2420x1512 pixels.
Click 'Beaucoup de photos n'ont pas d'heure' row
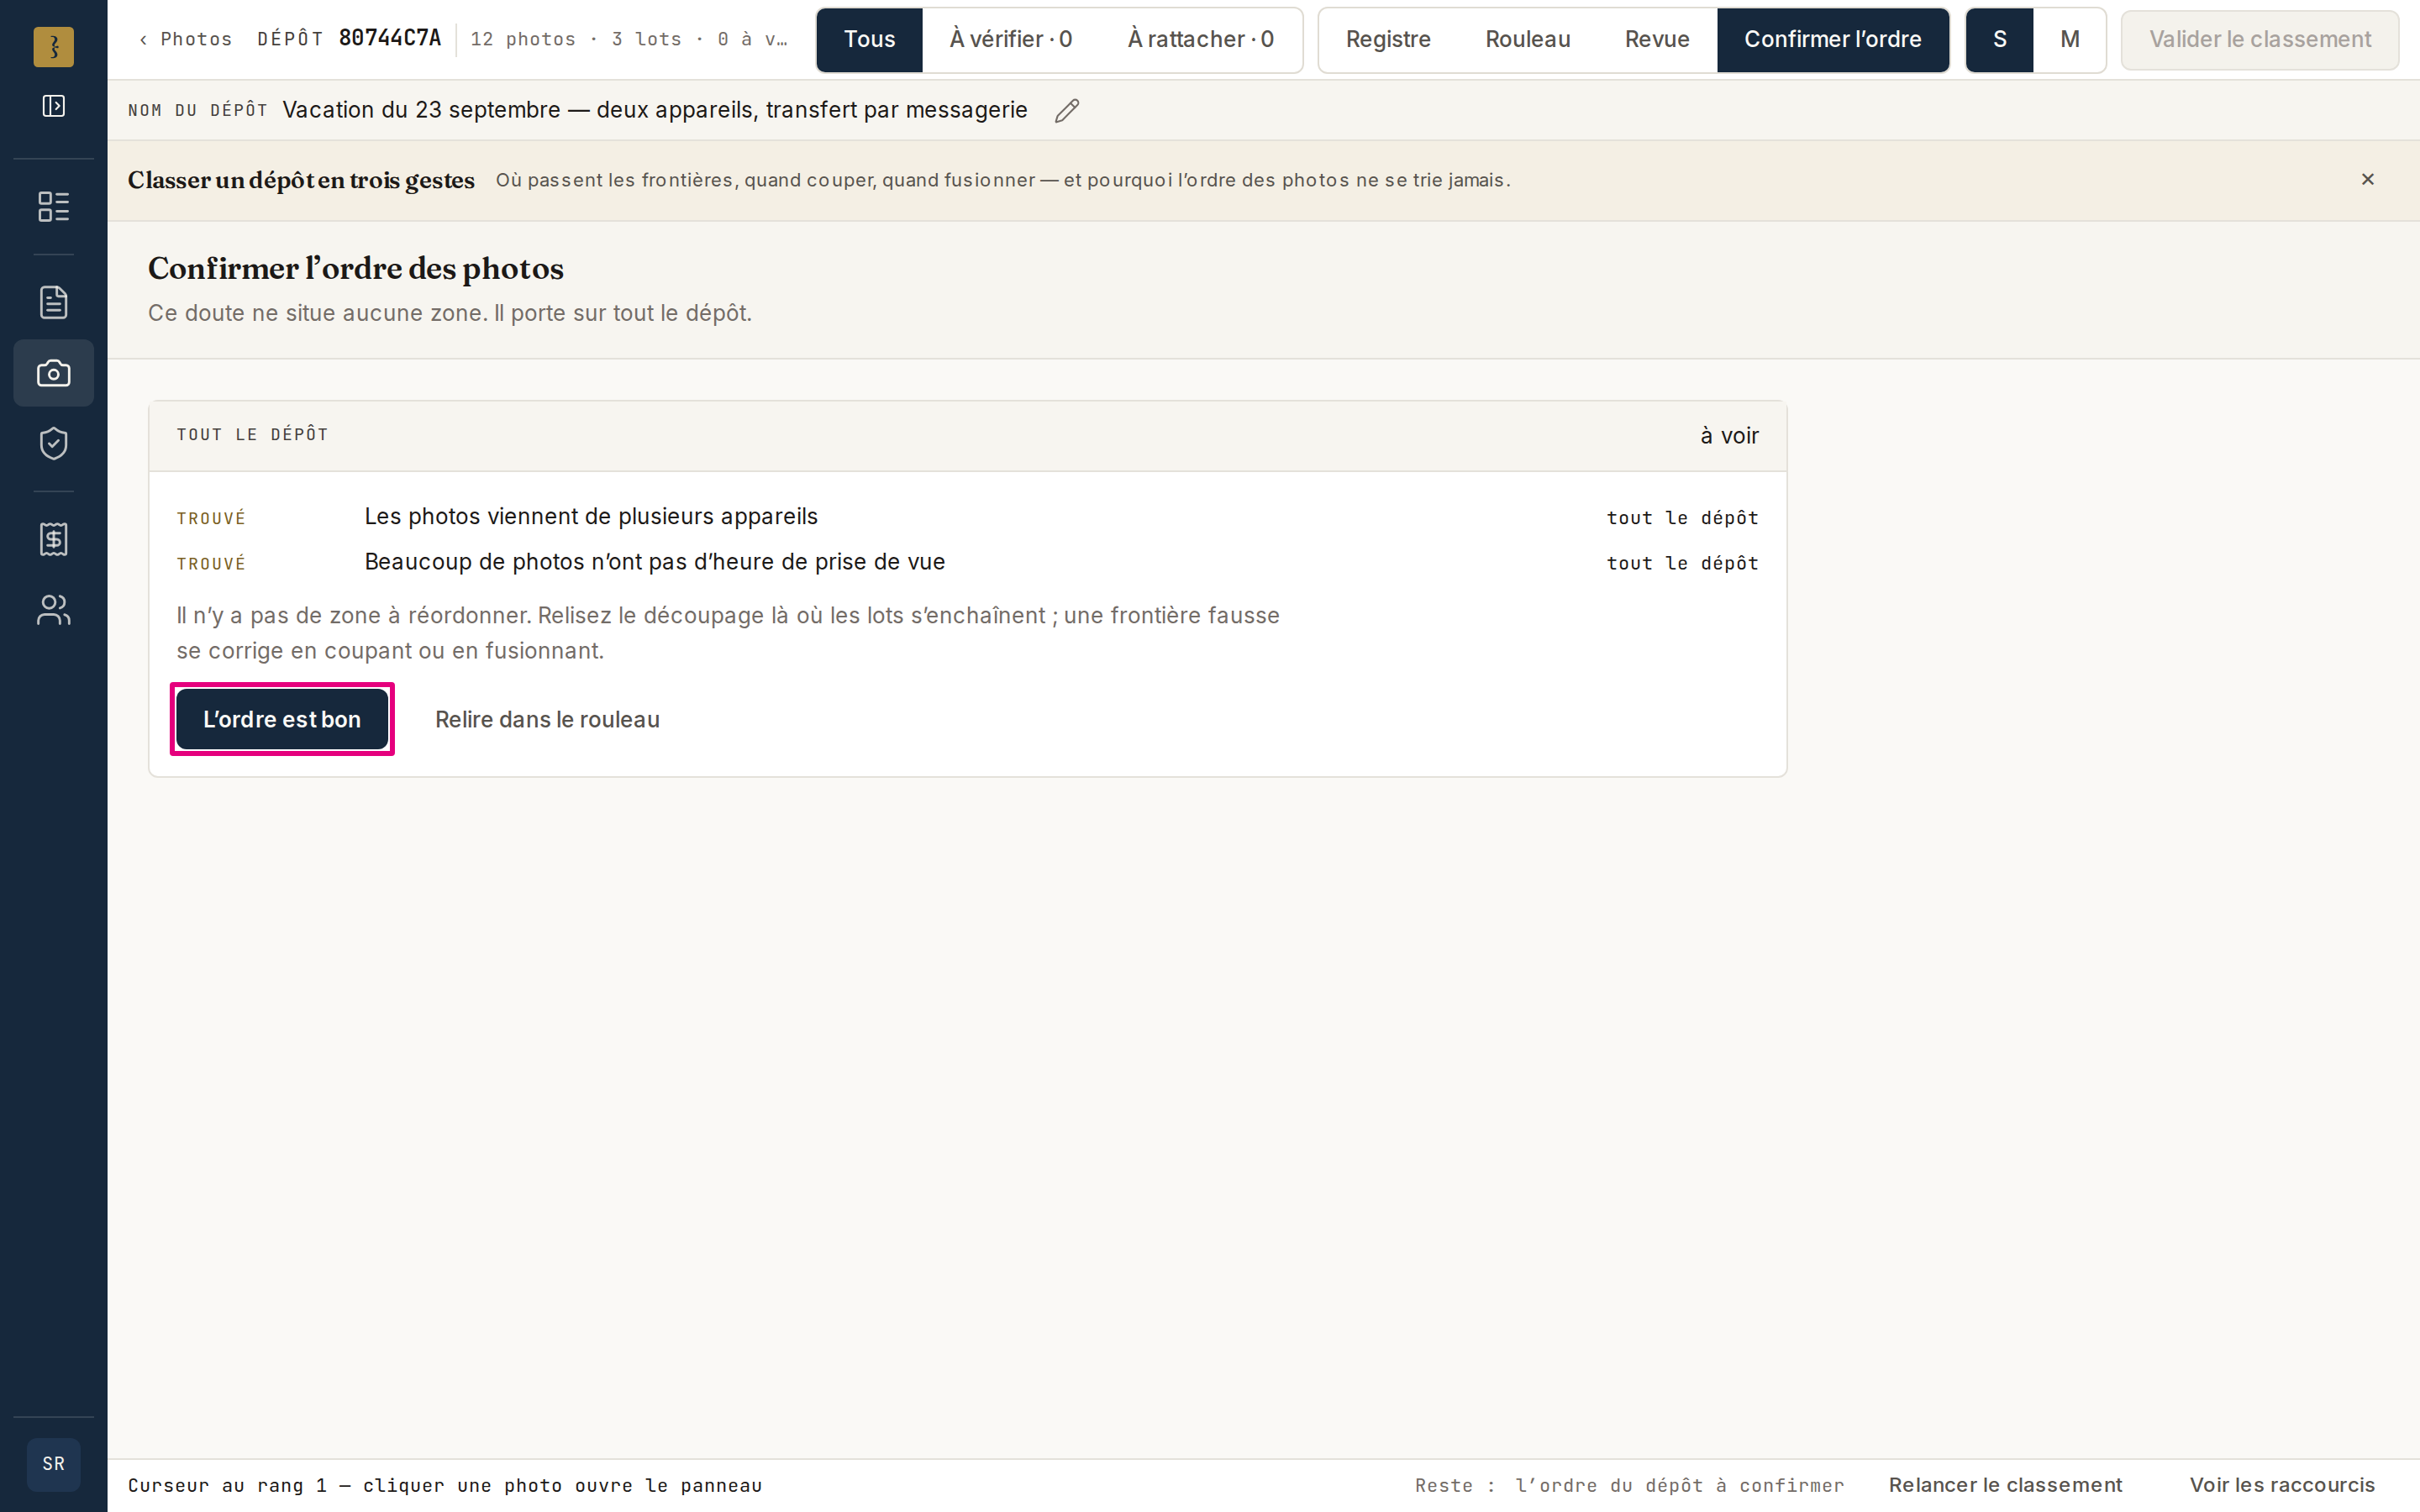(967, 562)
